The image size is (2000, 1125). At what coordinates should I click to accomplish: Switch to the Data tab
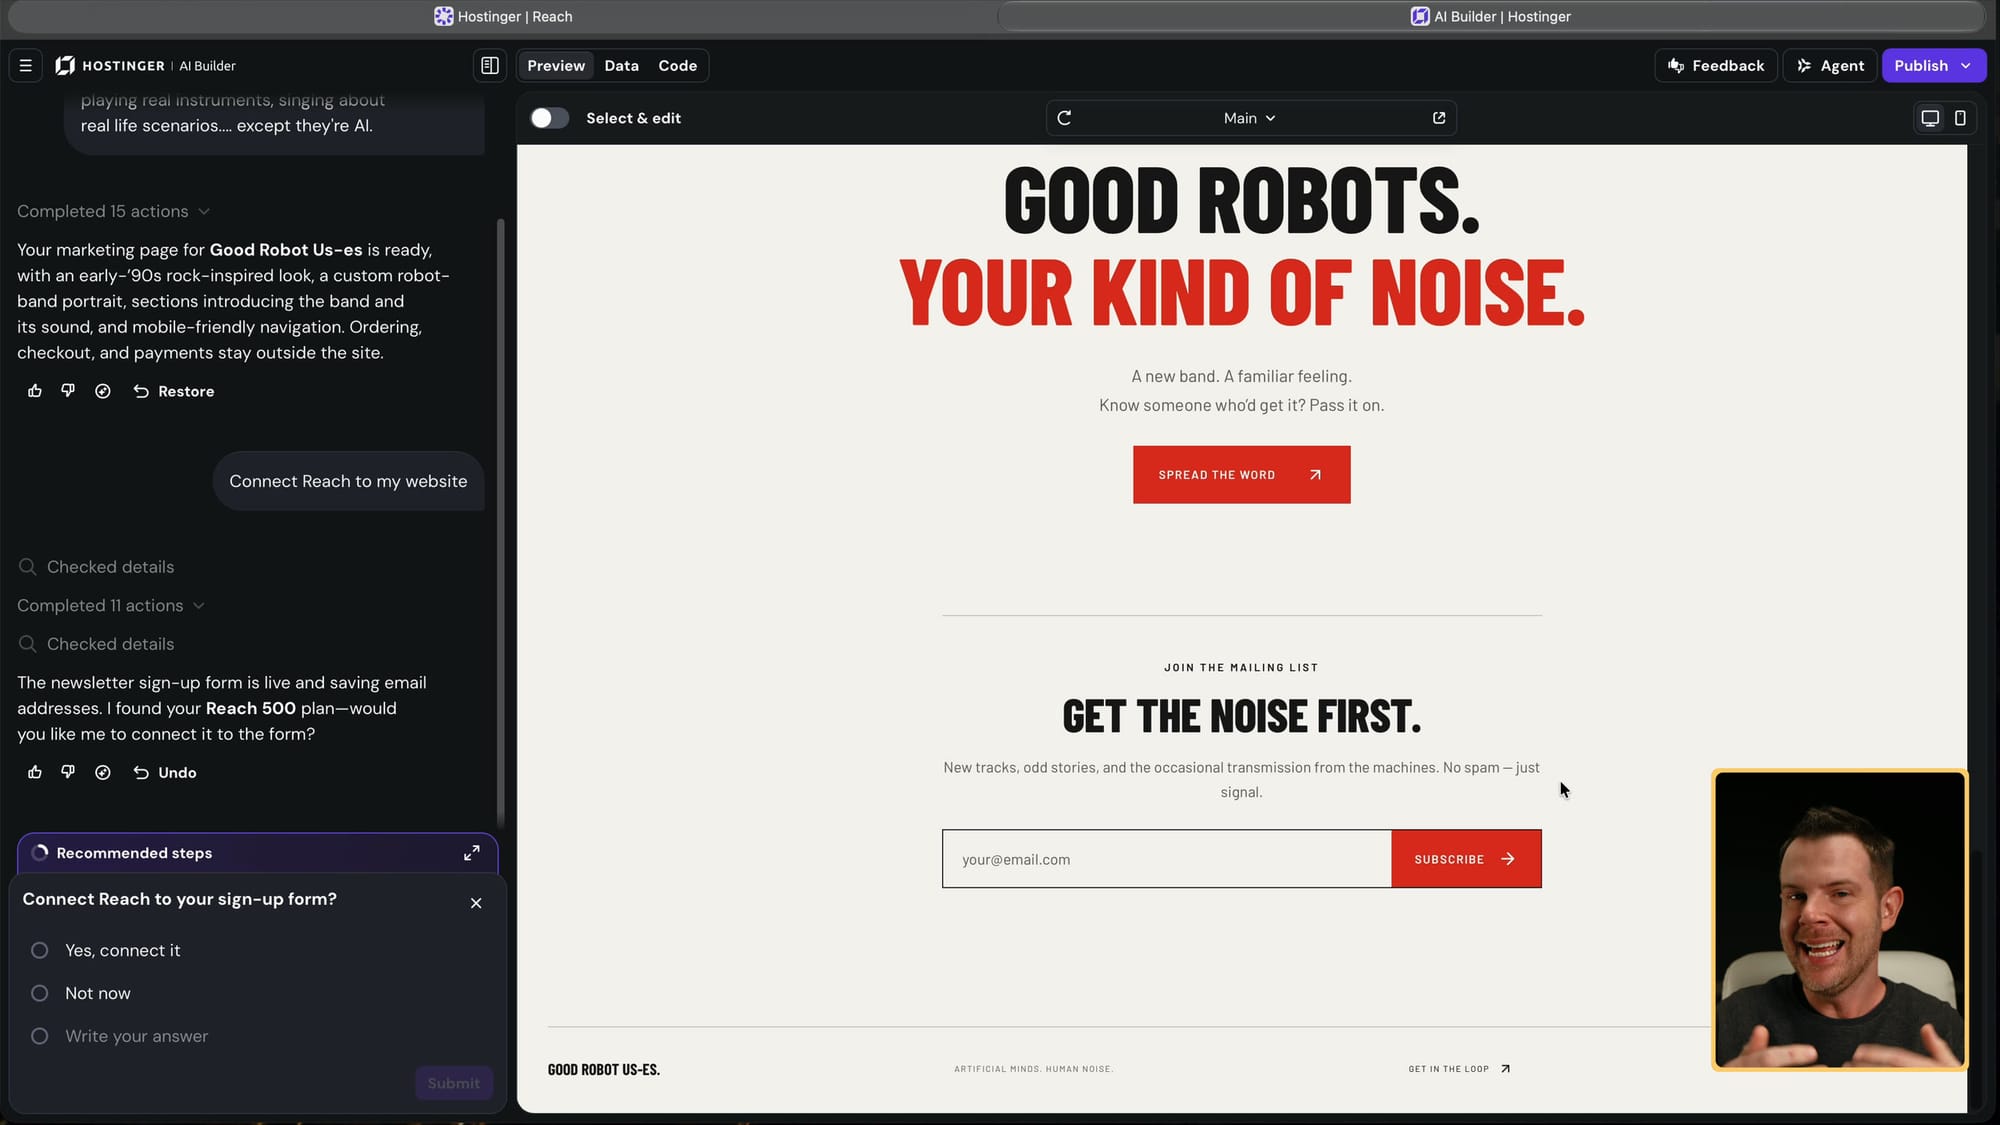621,66
